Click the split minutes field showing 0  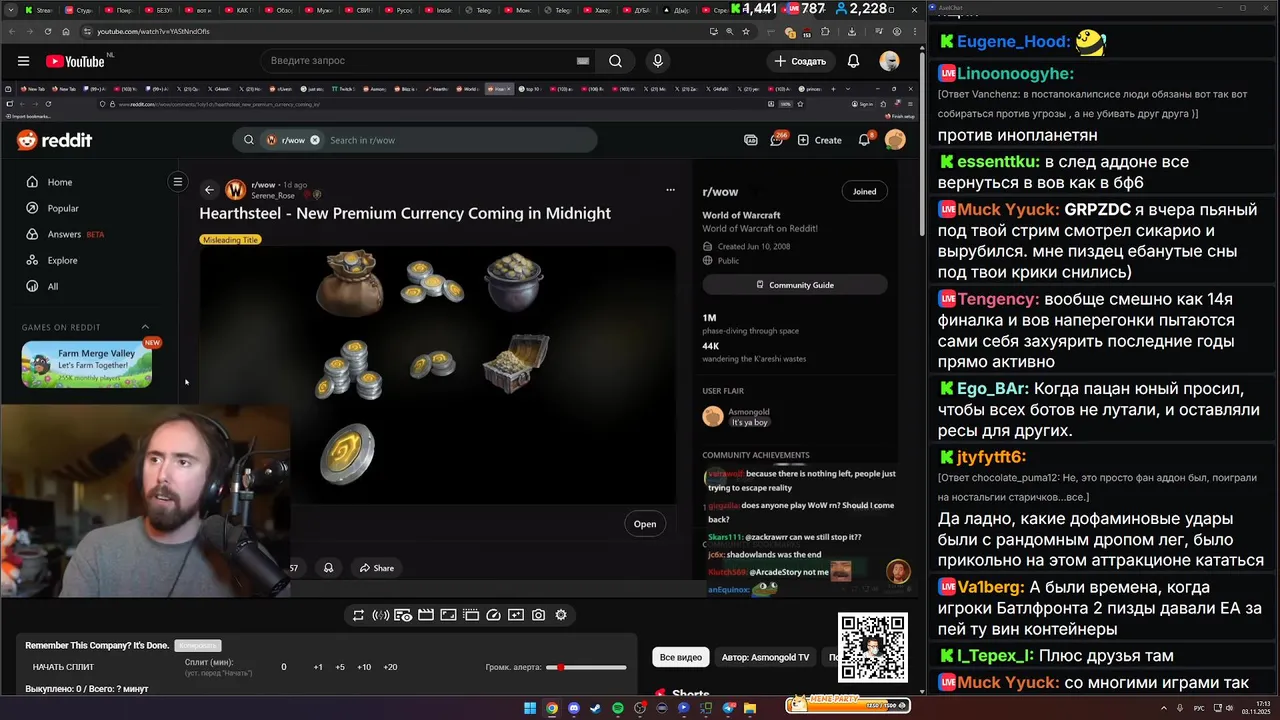click(283, 667)
